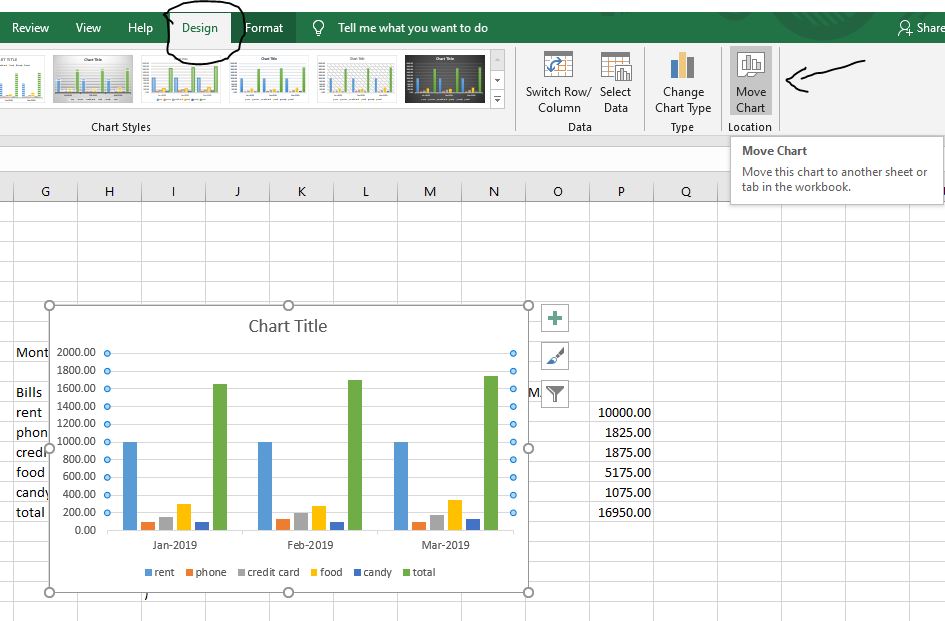This screenshot has height=621, width=945.
Task: Select the dark-themed chart style thumbnail
Action: coord(444,77)
